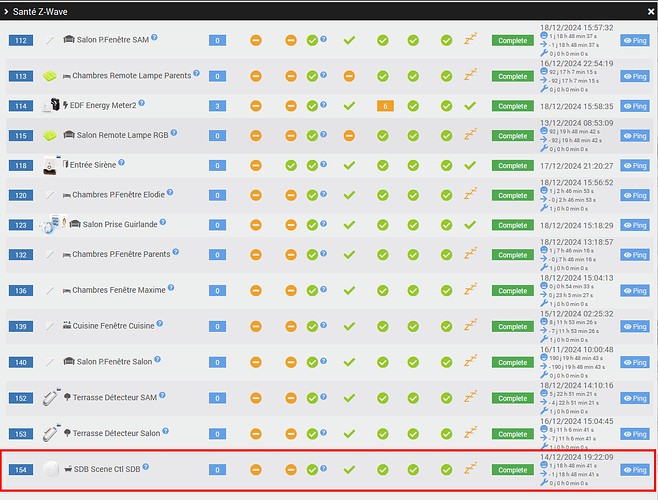The width and height of the screenshot is (658, 500).
Task: Click the Entrée Sirène device thumbnail
Action: [x=50, y=165]
